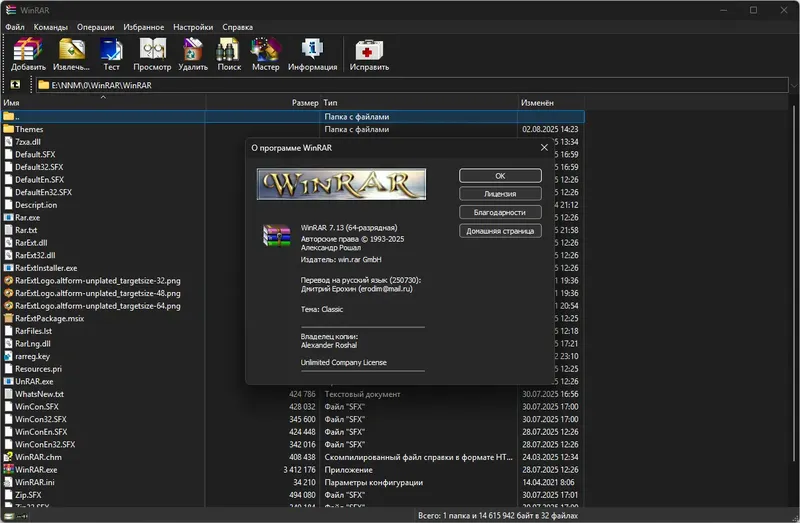This screenshot has height=523, width=800.
Task: Click the 14.04.2021 8:06 date cell
Action: point(548,482)
